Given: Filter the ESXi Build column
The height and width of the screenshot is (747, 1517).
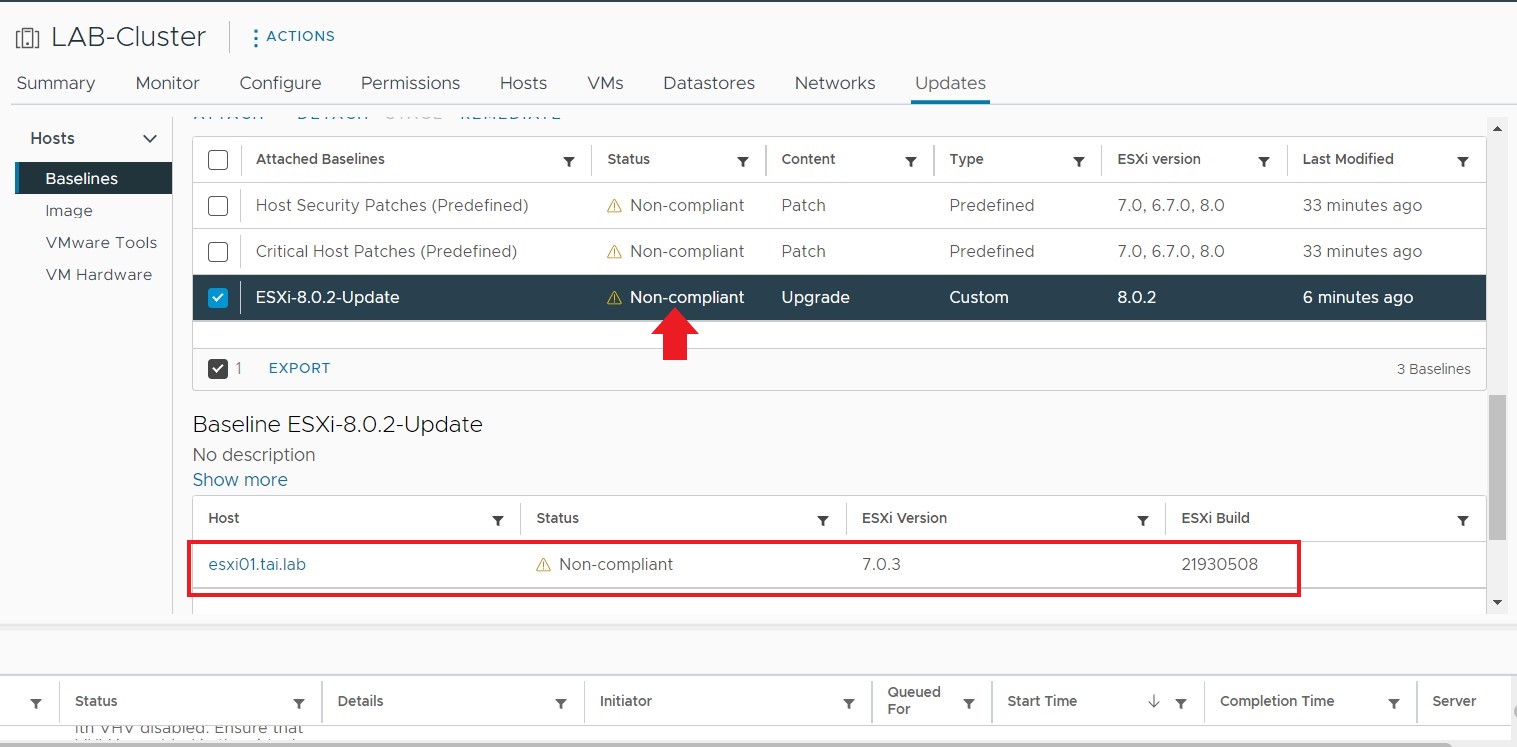Looking at the screenshot, I should [1463, 520].
